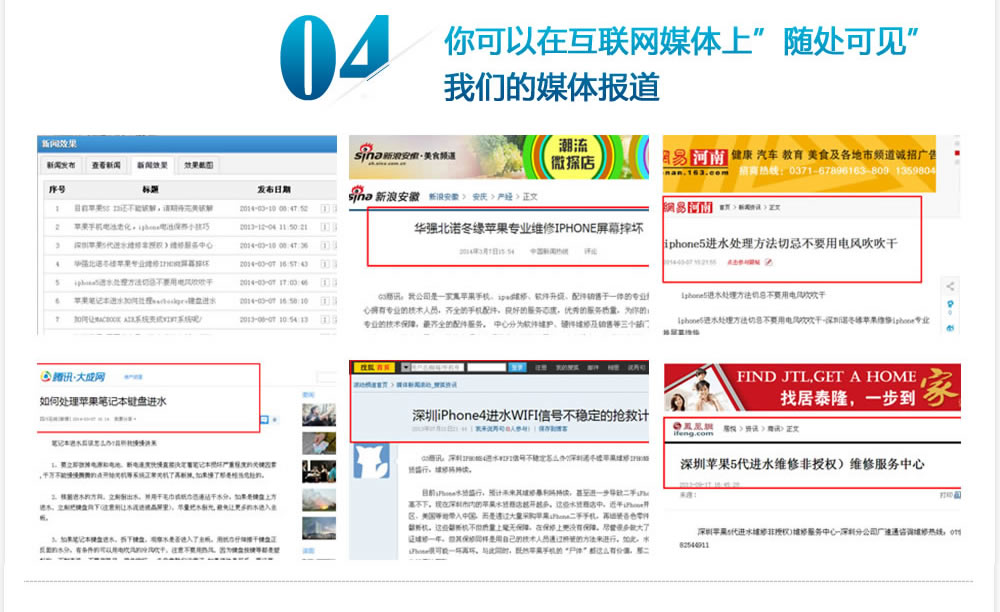The height and width of the screenshot is (612, 1000).
Task: Open the 新闻发布 tab
Action: 60,165
